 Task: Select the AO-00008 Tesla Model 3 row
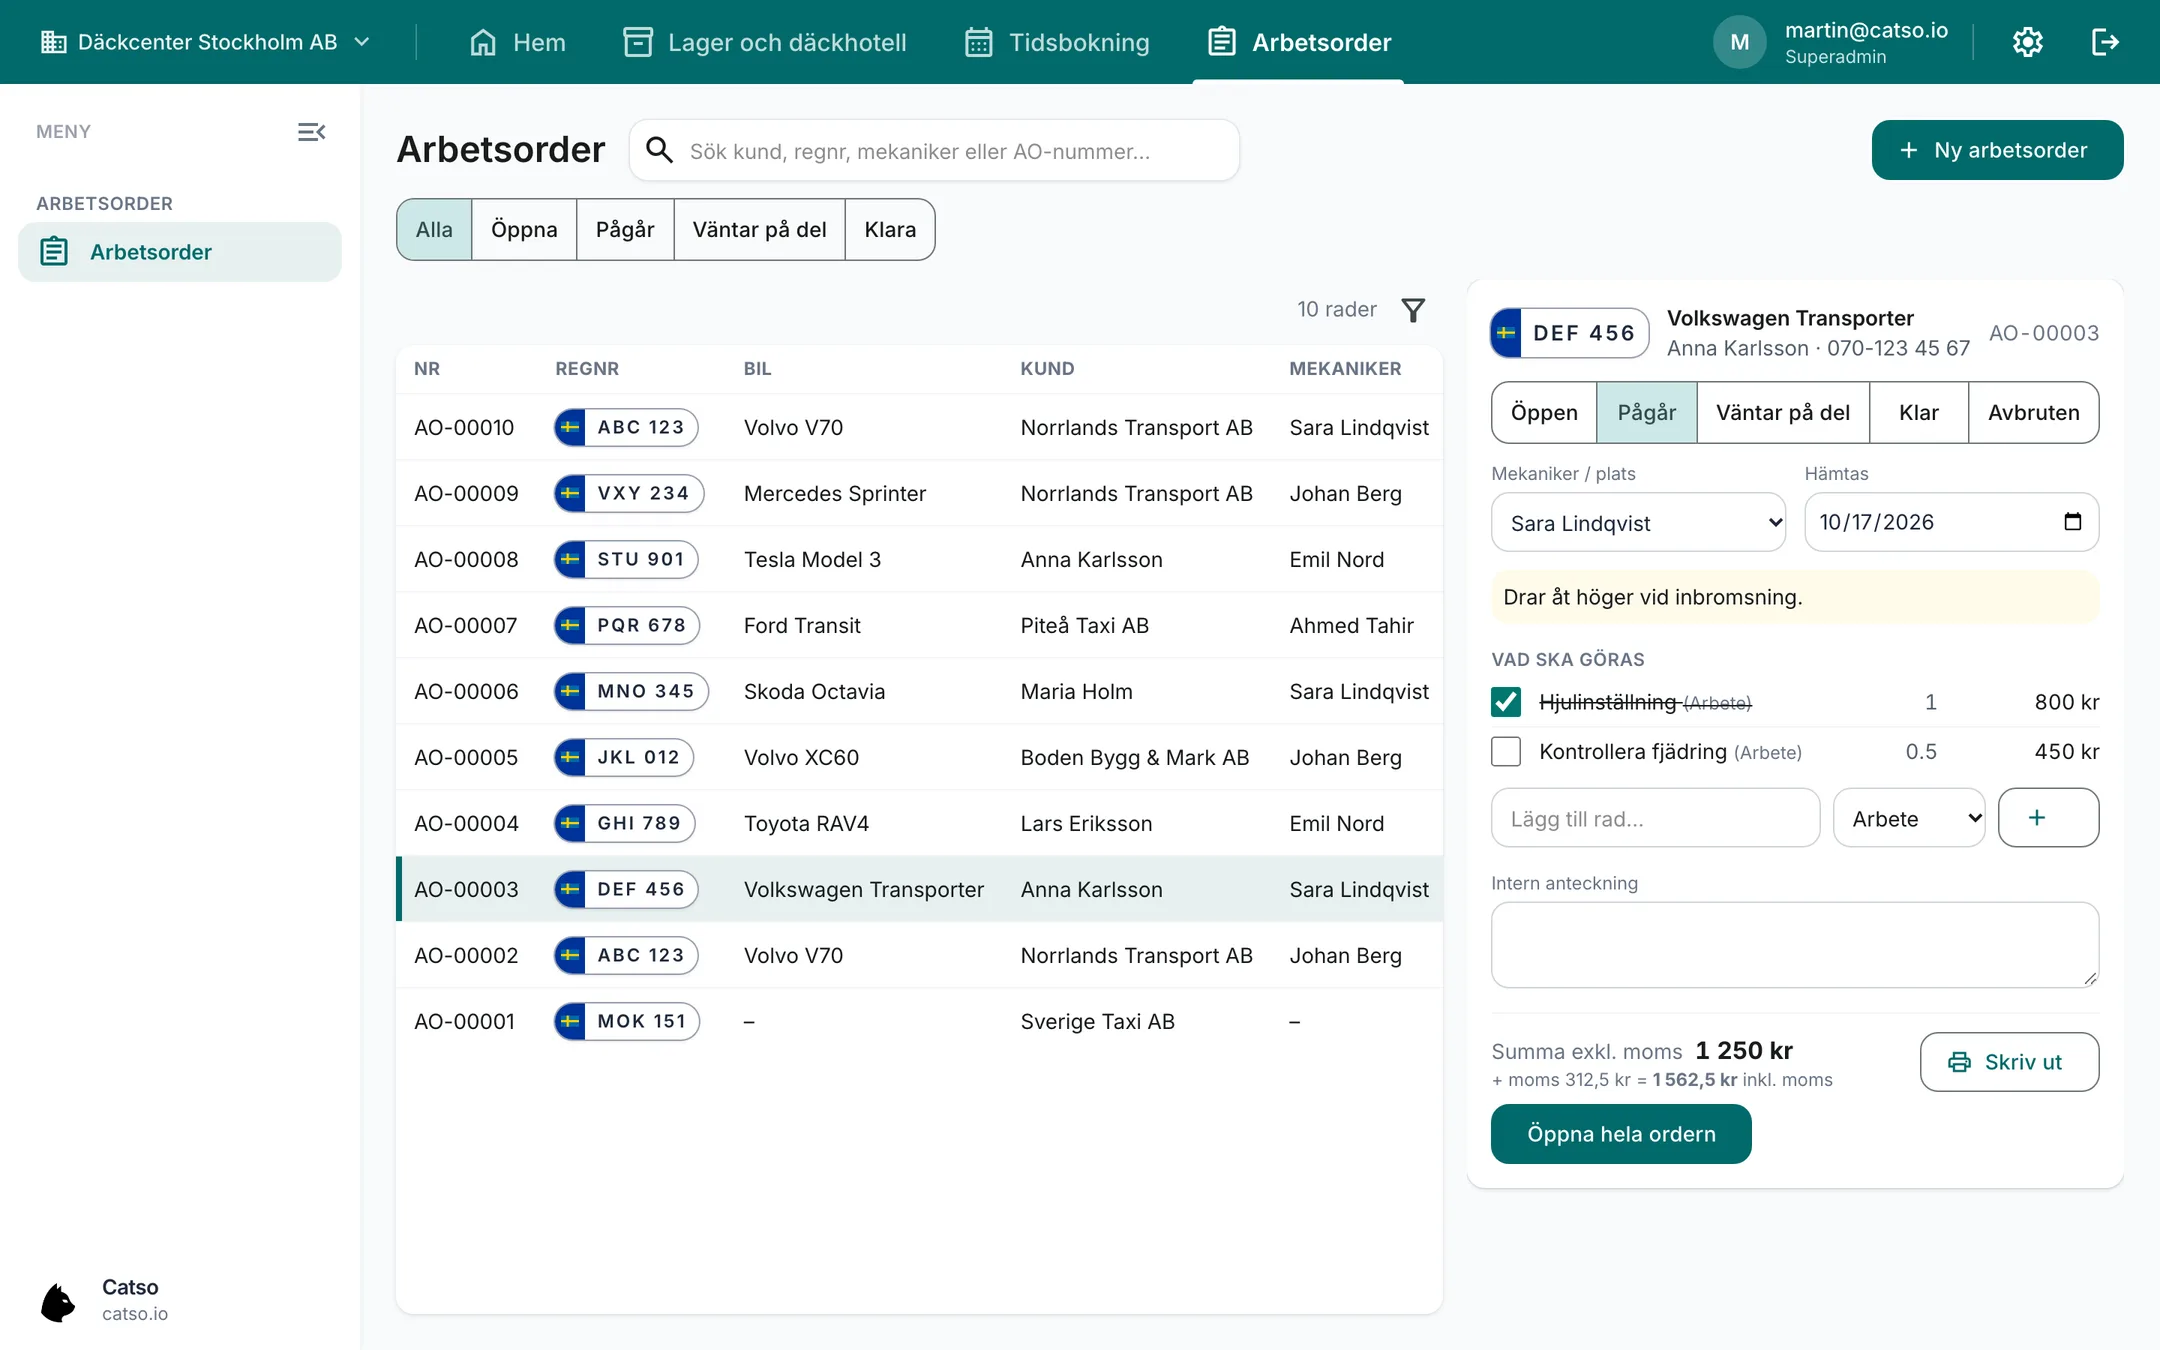919,560
